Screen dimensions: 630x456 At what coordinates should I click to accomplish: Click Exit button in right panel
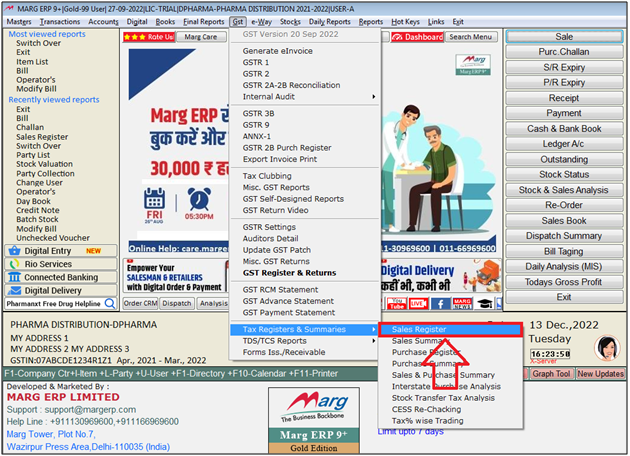[x=564, y=297]
